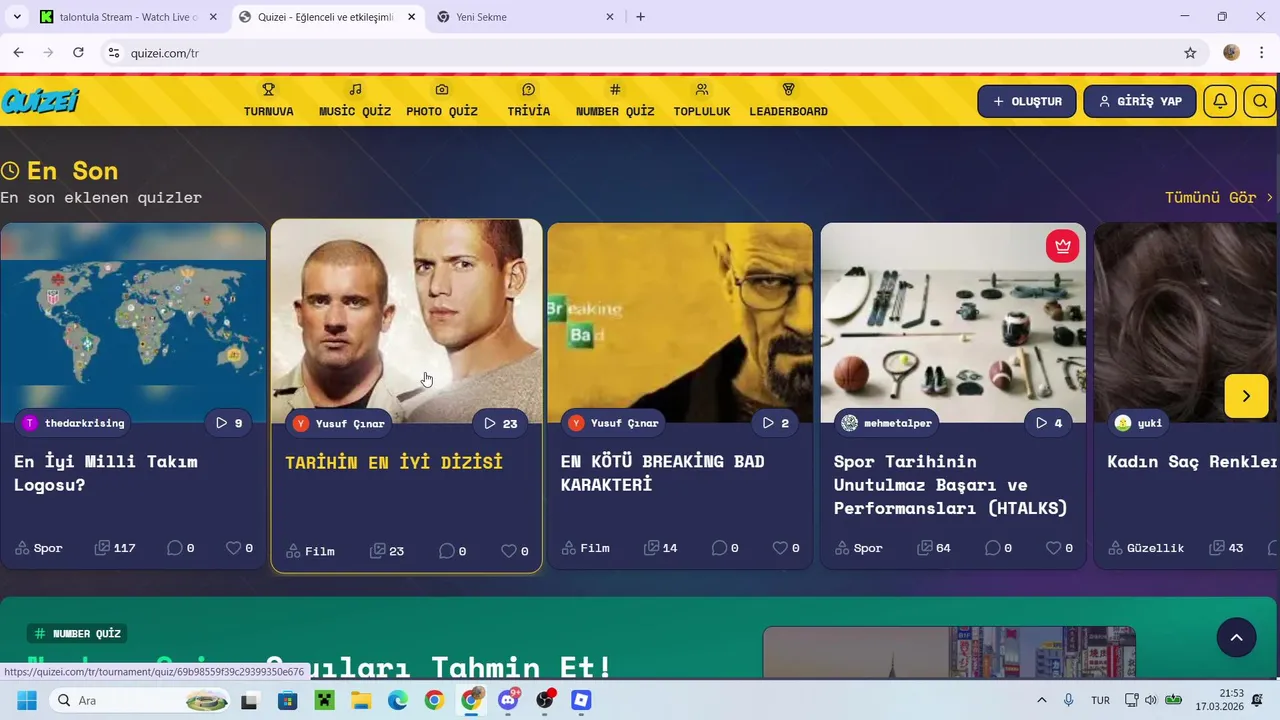Image resolution: width=1280 pixels, height=720 pixels.
Task: Open the Topluluk community page
Action: 702,101
